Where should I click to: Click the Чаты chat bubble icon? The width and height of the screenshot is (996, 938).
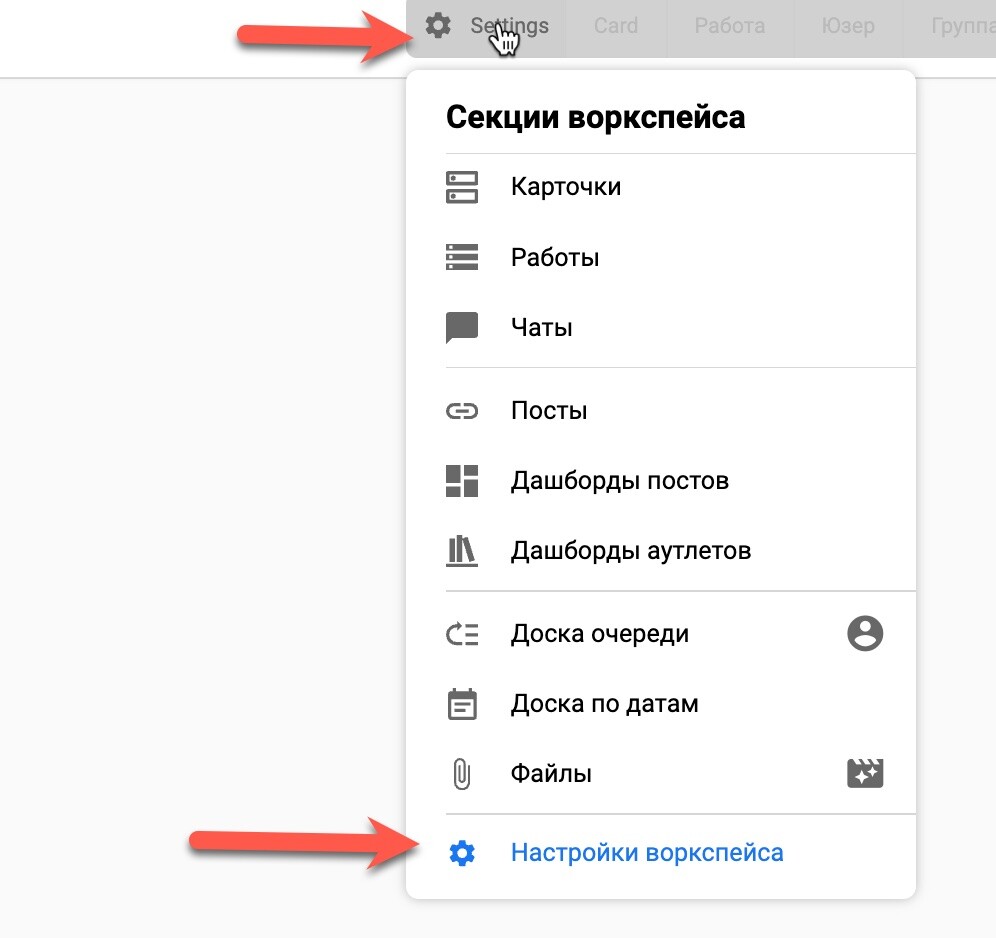tap(461, 327)
